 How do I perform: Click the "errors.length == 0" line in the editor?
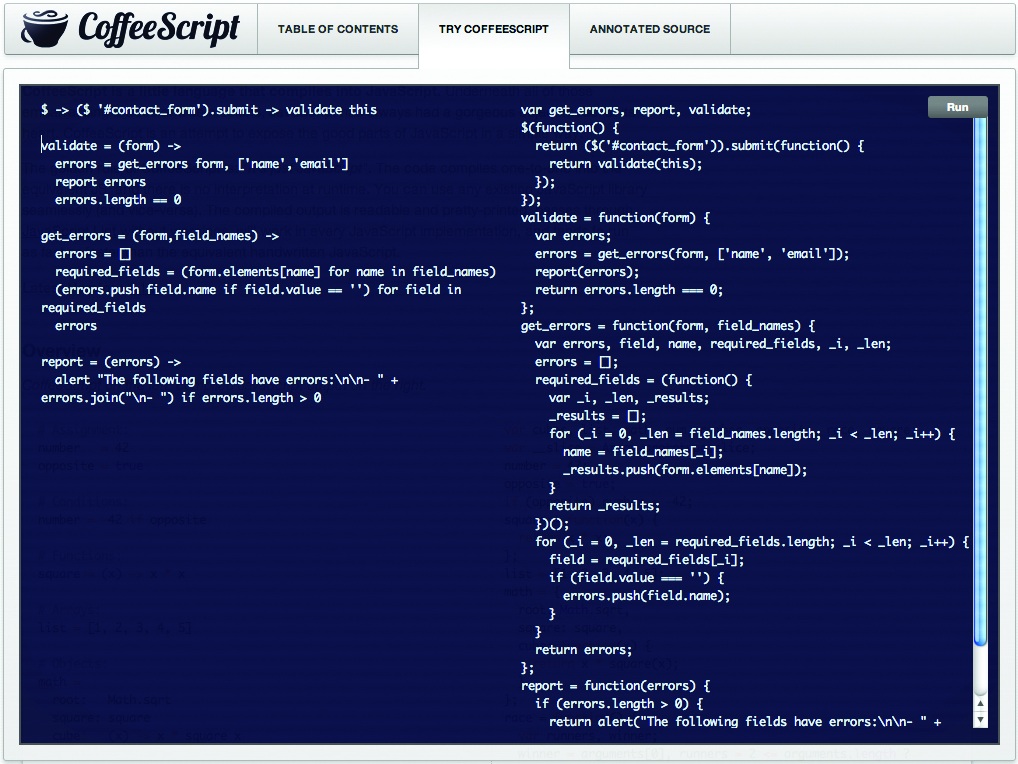coord(118,200)
